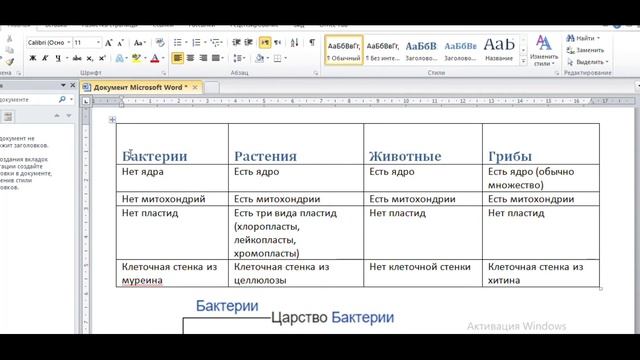The width and height of the screenshot is (640, 360).
Task: Apply the paragraph shading fill color
Action: point(259,58)
